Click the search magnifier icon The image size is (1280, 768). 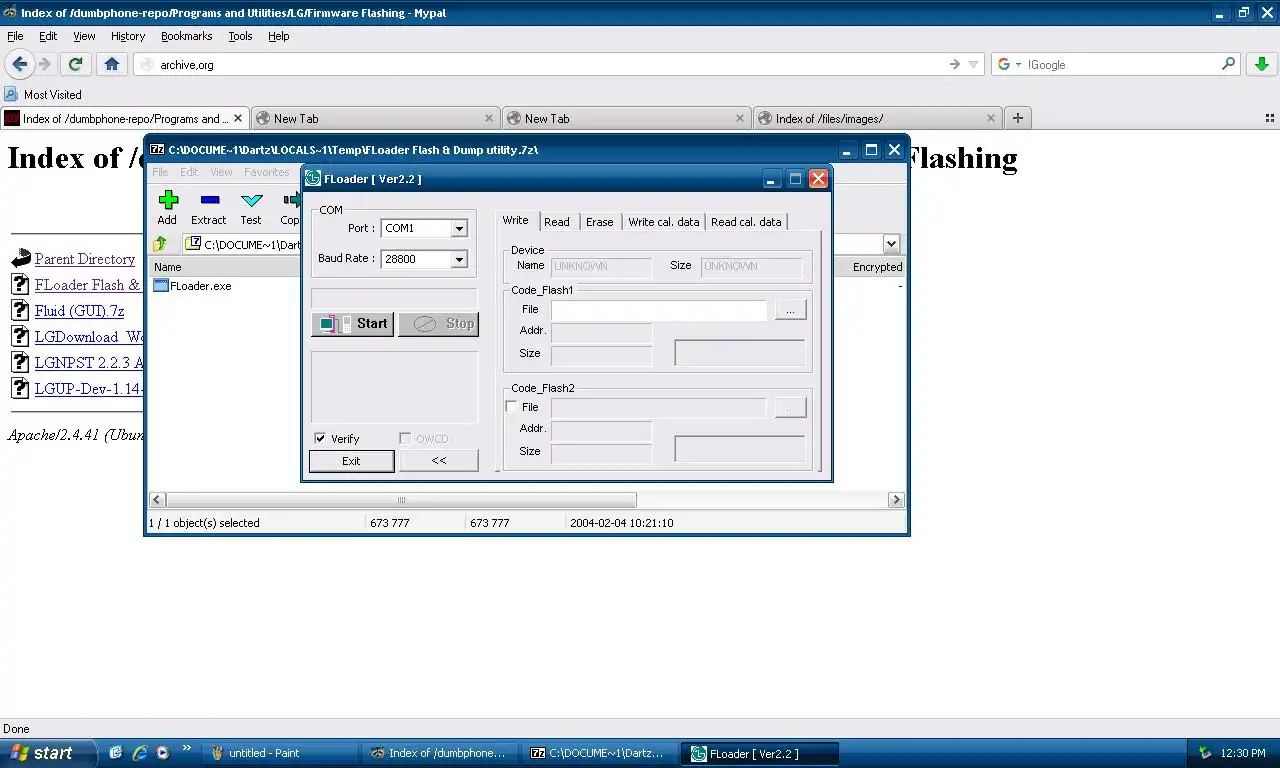click(1229, 64)
